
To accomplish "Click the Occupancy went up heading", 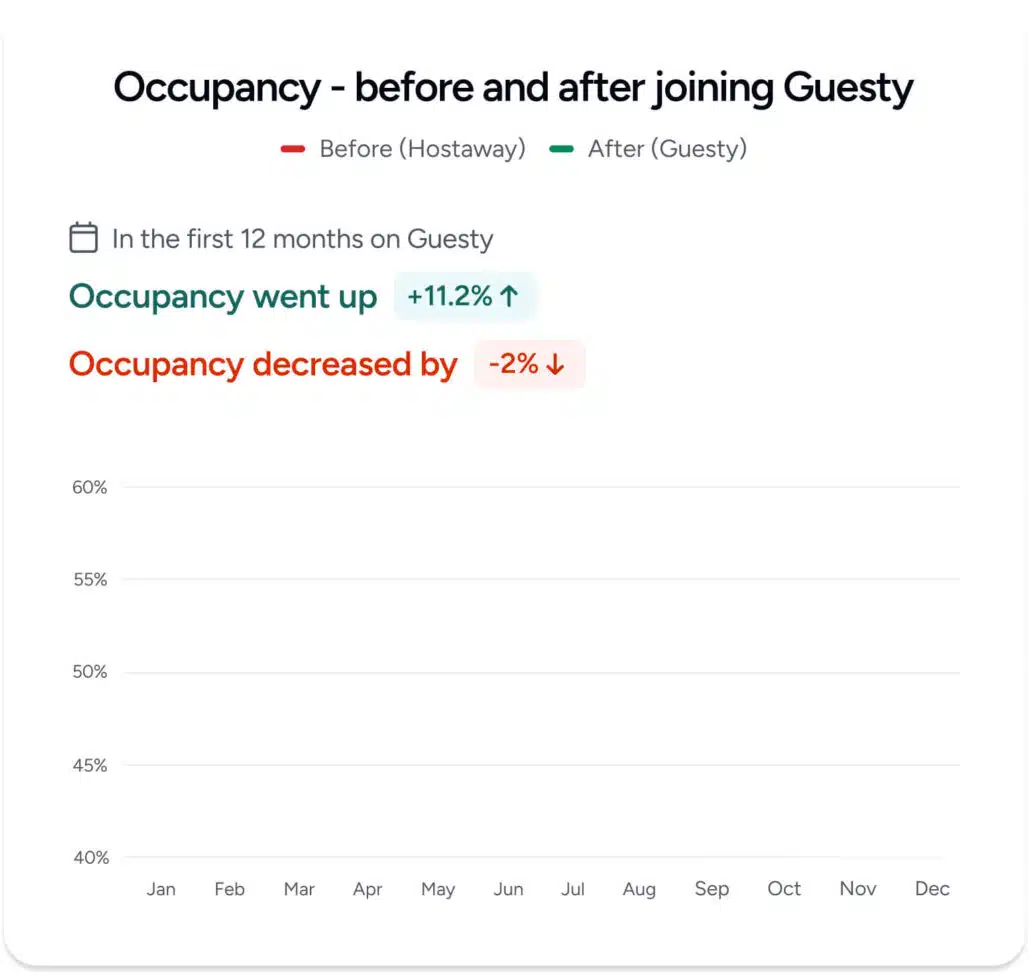I will point(223,297).
